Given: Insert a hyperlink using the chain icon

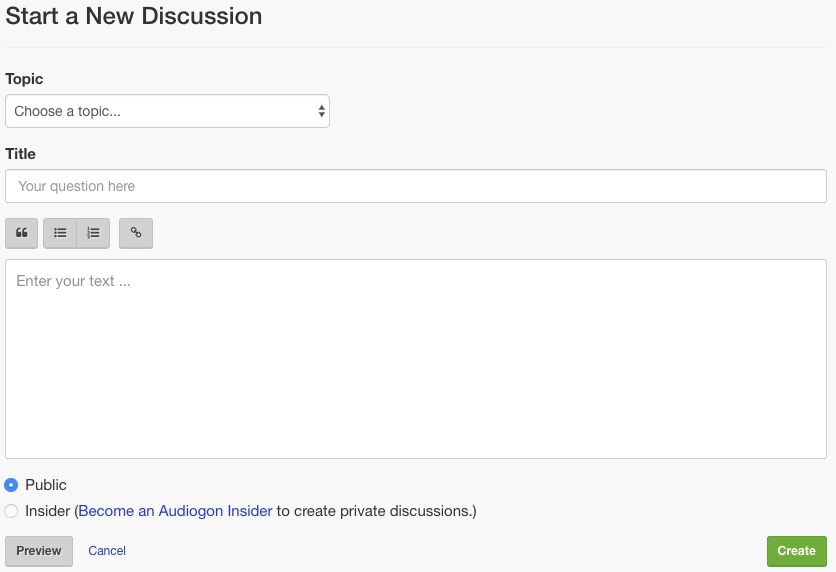Looking at the screenshot, I should 136,233.
